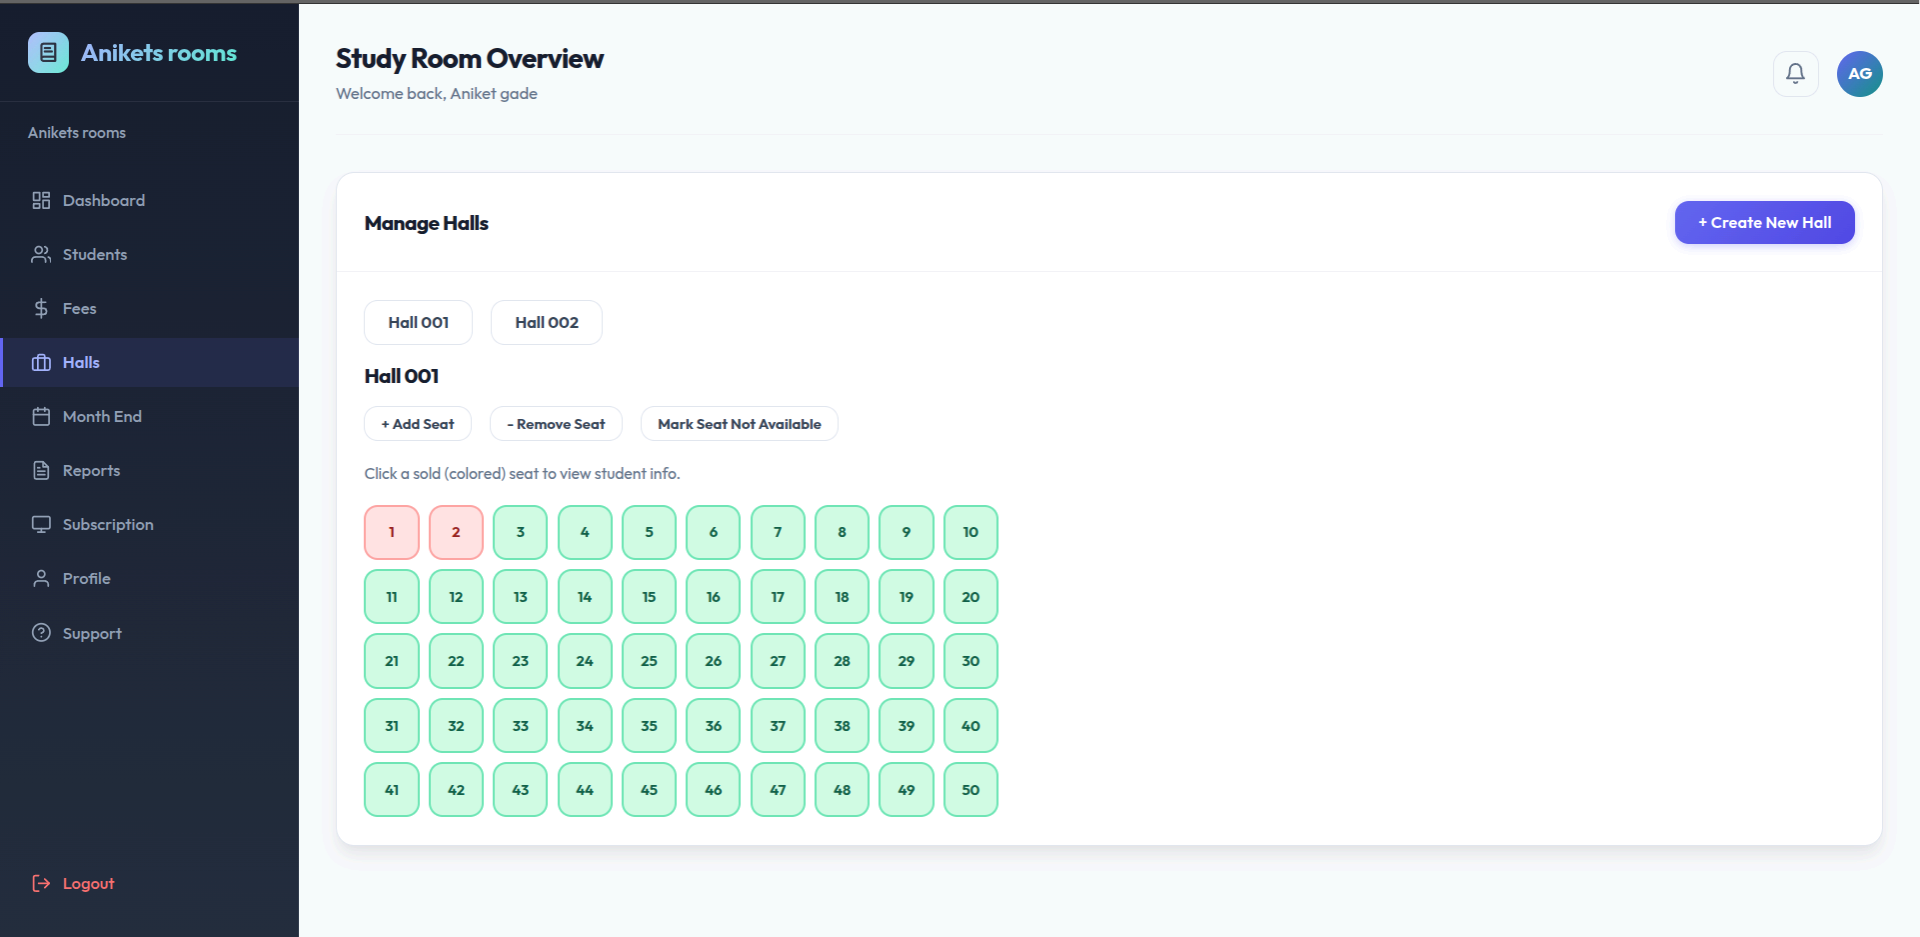
Task: Click the Subscription monitor icon
Action: pos(41,524)
